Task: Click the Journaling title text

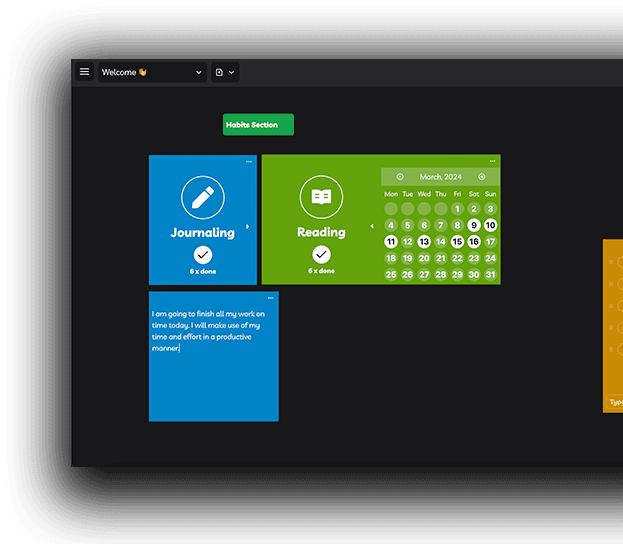Action: click(x=203, y=232)
